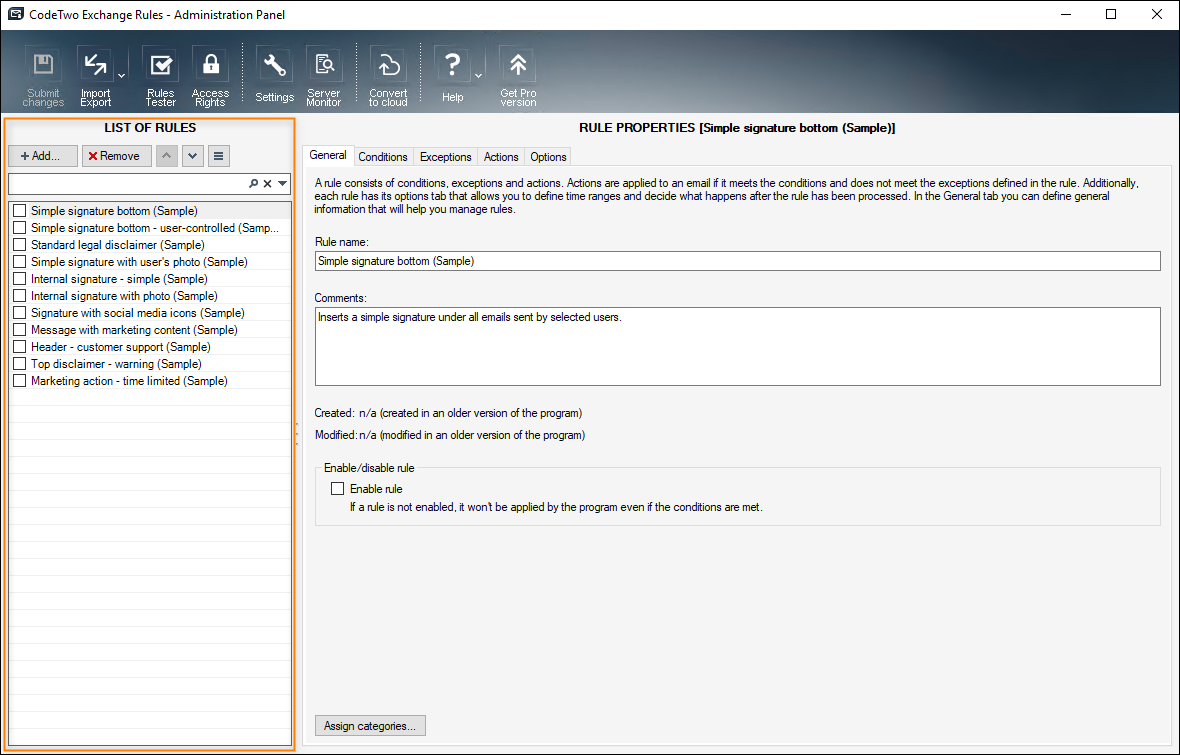The width and height of the screenshot is (1180, 755).
Task: Move selected rule down with arrow
Action: pos(193,156)
